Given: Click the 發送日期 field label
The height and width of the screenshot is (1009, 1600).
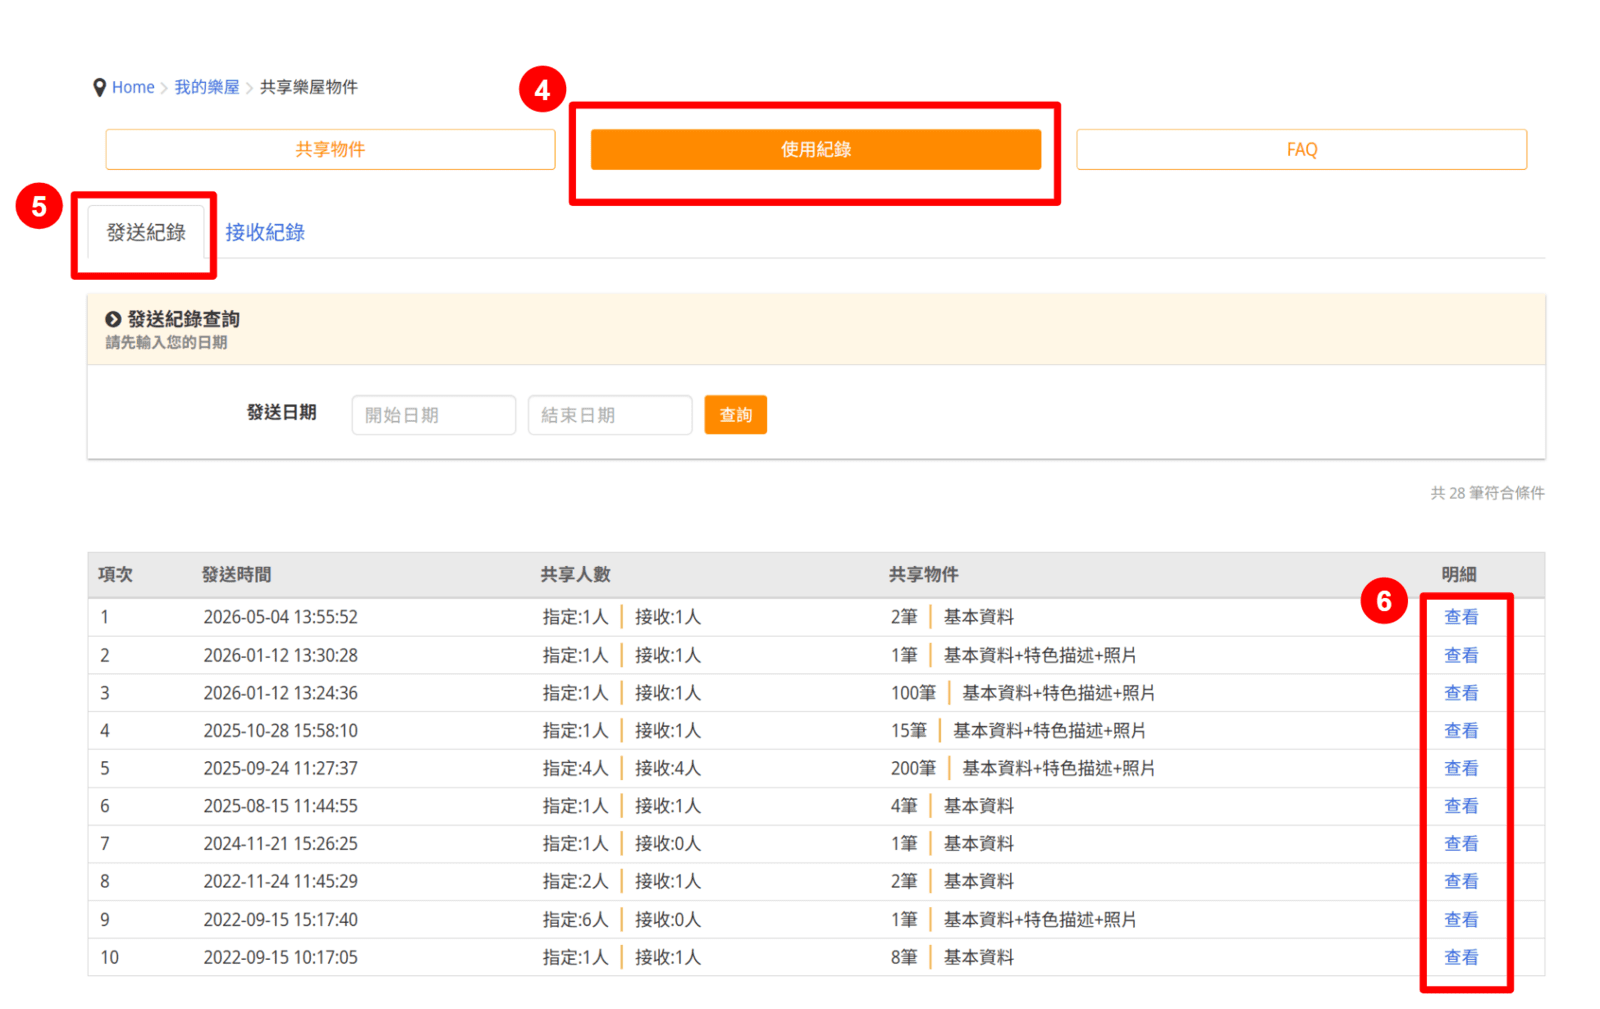Looking at the screenshot, I should [x=282, y=412].
